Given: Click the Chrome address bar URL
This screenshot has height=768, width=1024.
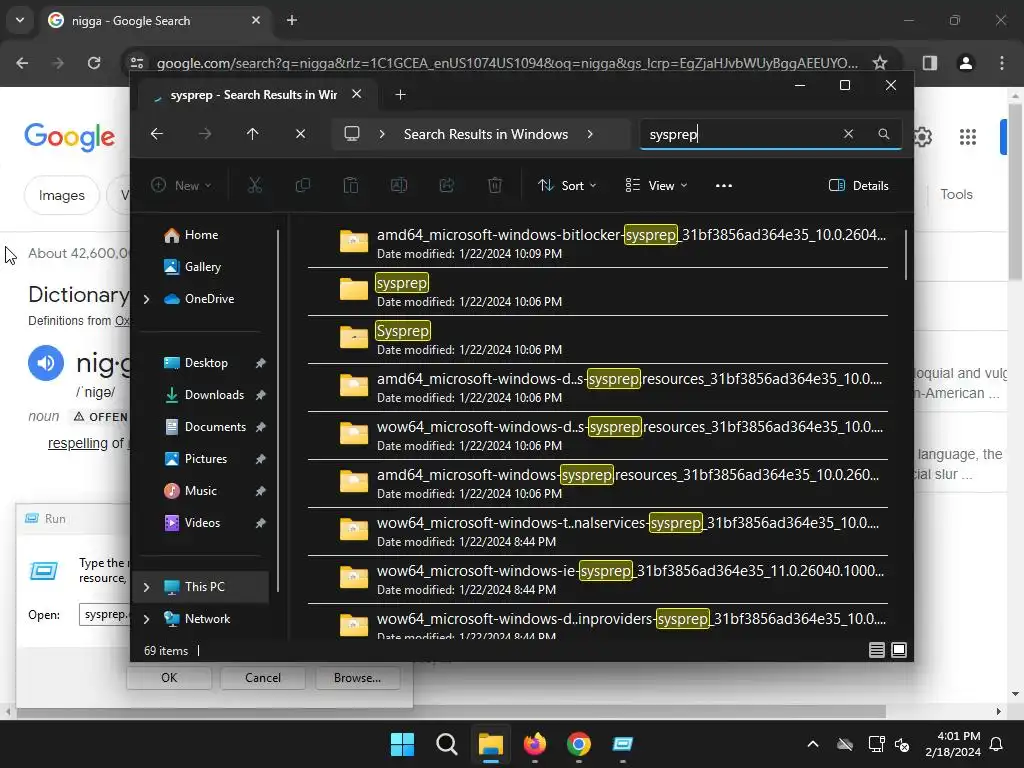Looking at the screenshot, I should tap(507, 63).
